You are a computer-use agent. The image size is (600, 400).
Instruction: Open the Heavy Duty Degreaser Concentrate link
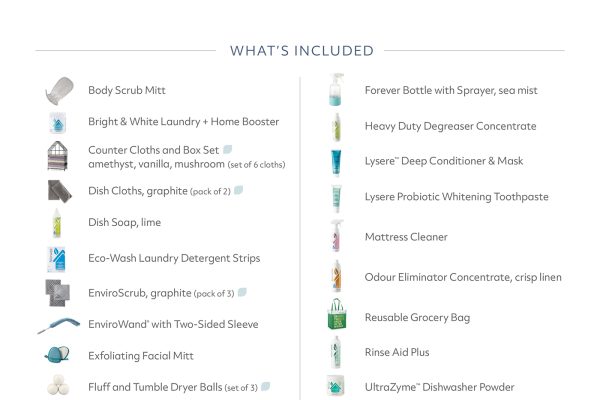450,126
